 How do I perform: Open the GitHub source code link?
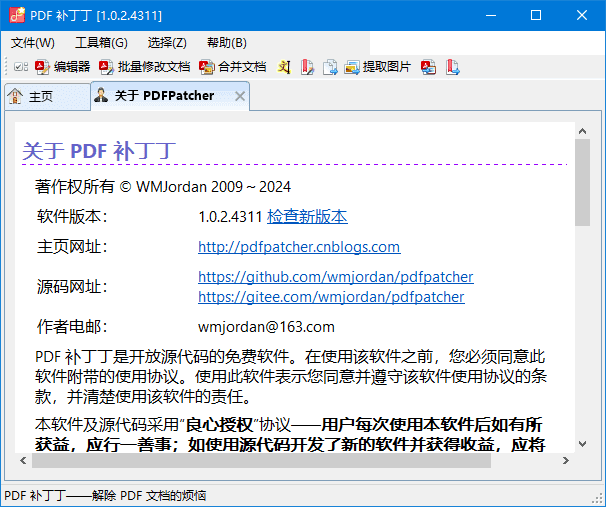[335, 277]
